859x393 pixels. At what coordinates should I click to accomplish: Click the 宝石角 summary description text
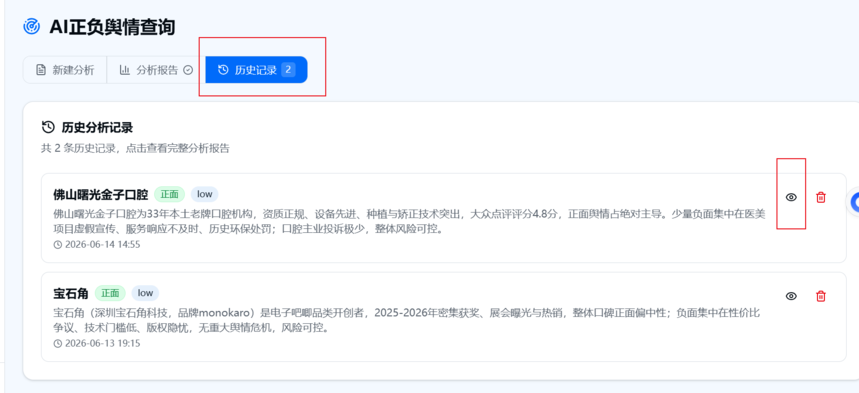(x=406, y=320)
